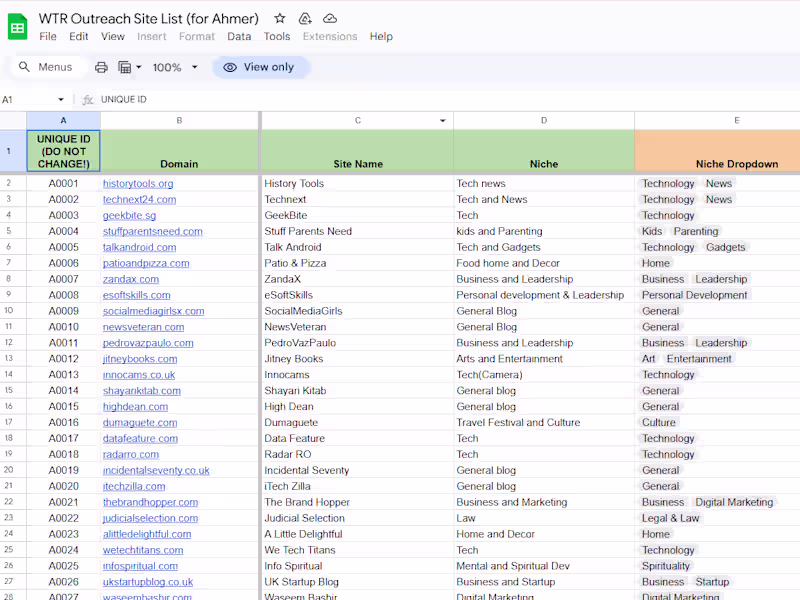Click the add to Drive icon
The height and width of the screenshot is (600, 800).
(x=305, y=19)
